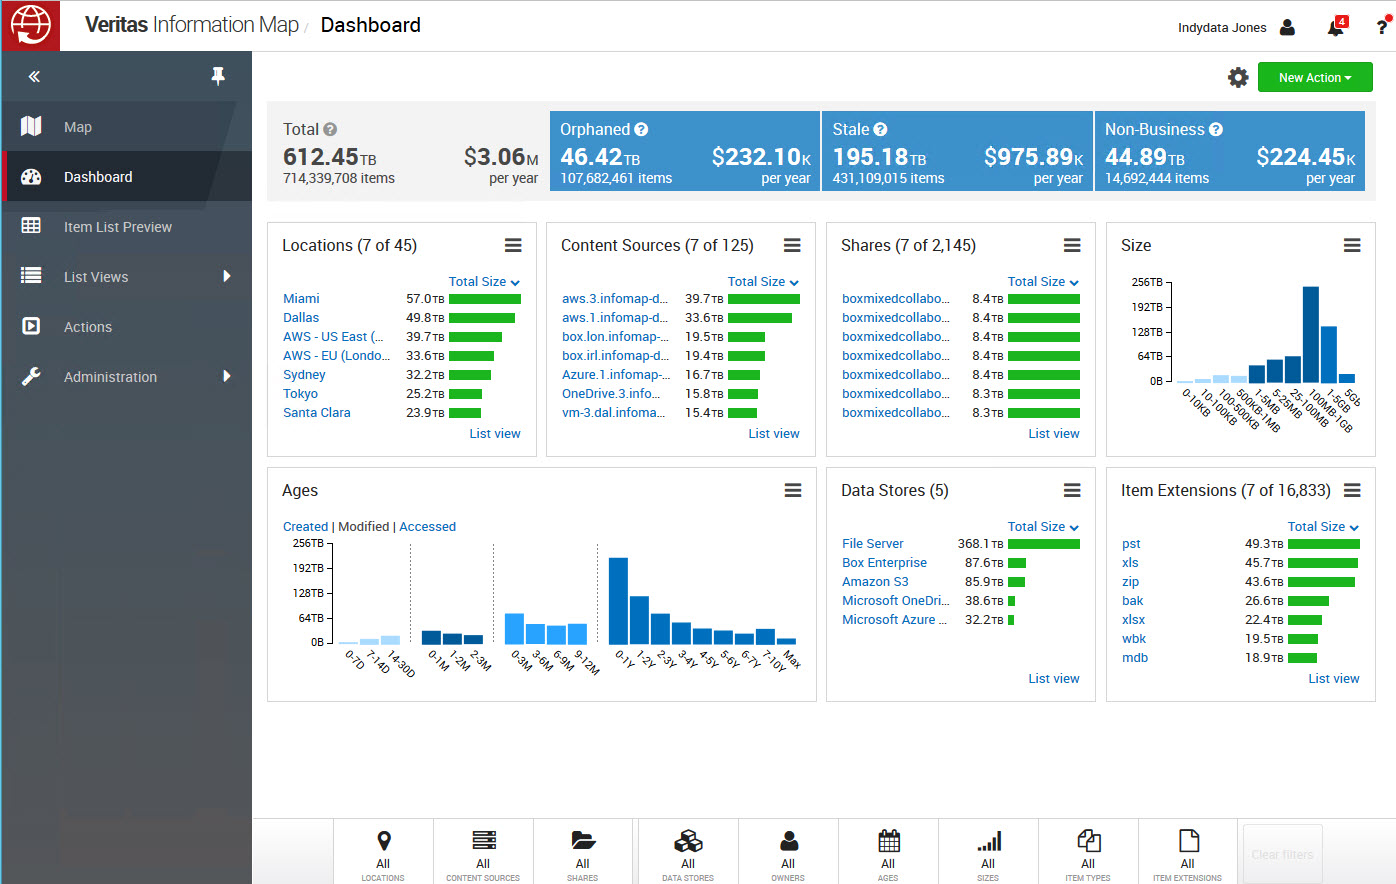Open the Size panel menu
The image size is (1396, 884).
click(x=1352, y=245)
